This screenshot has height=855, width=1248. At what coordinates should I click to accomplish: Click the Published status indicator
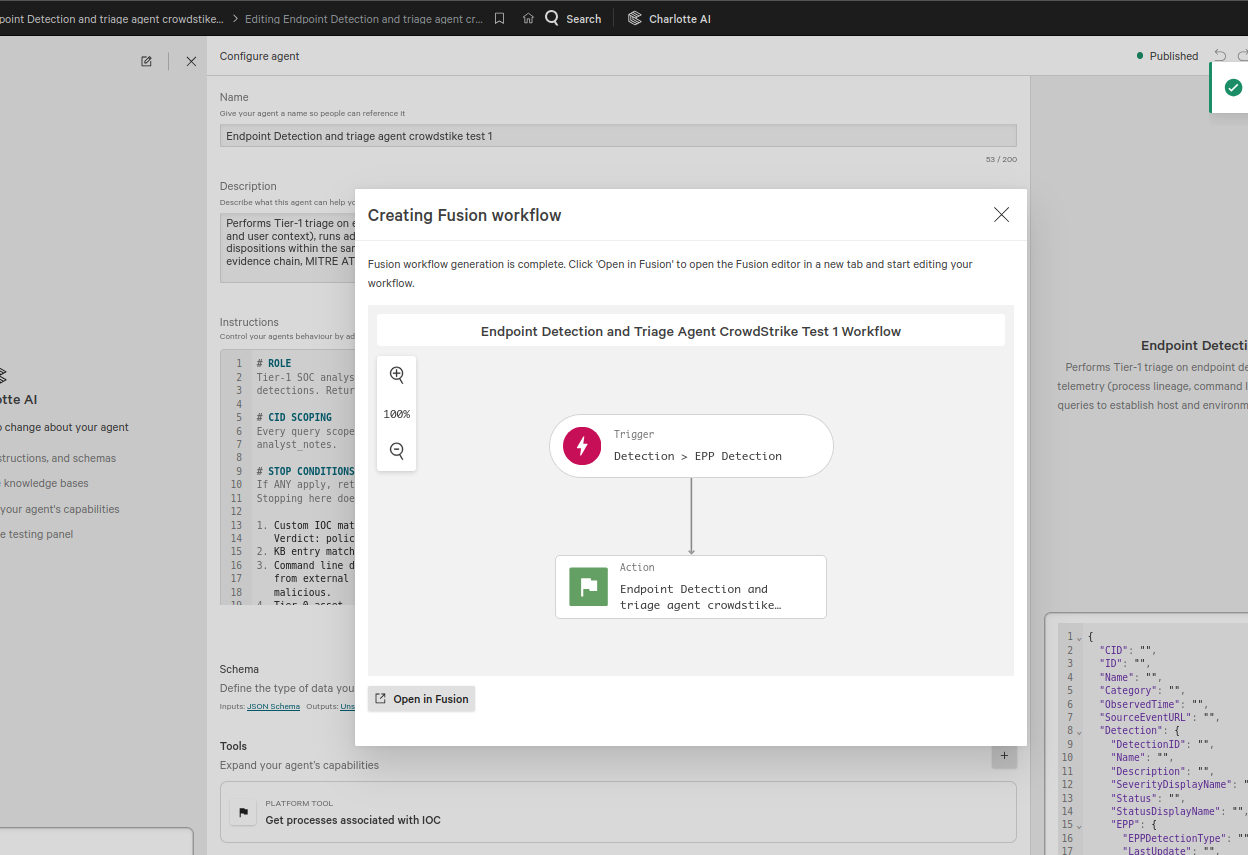(1168, 56)
